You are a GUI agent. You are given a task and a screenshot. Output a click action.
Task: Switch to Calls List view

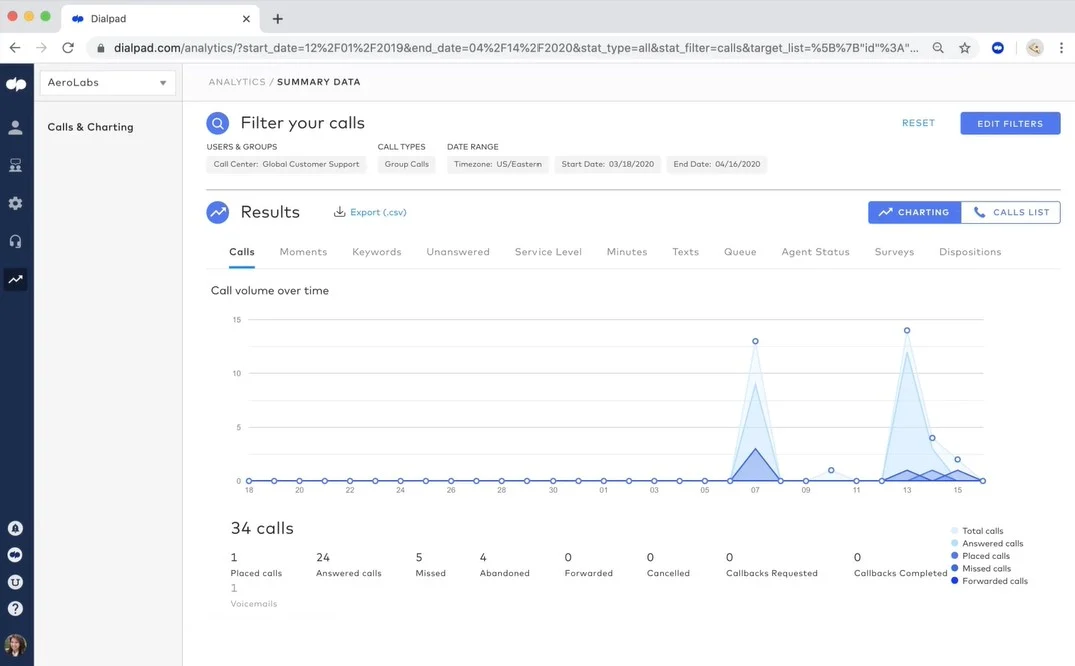pyautogui.click(x=1011, y=213)
